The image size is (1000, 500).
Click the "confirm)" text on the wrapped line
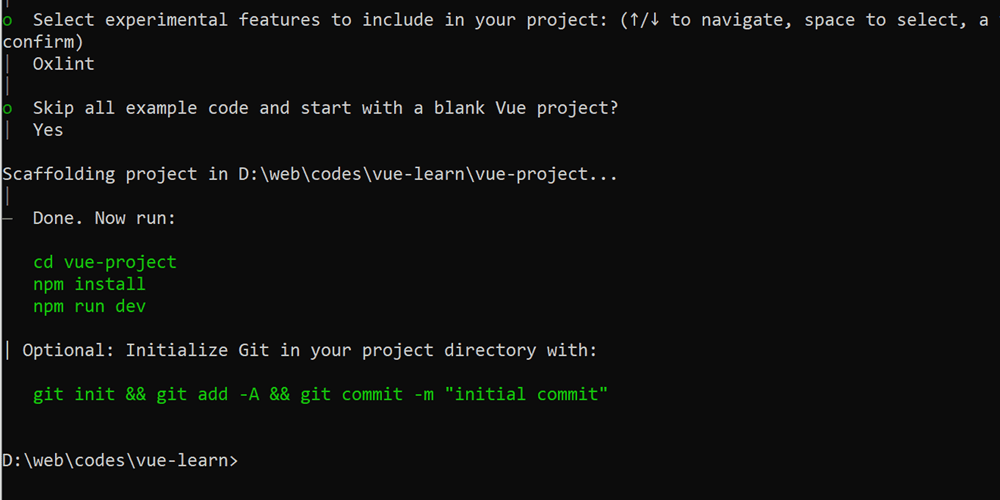coord(43,42)
